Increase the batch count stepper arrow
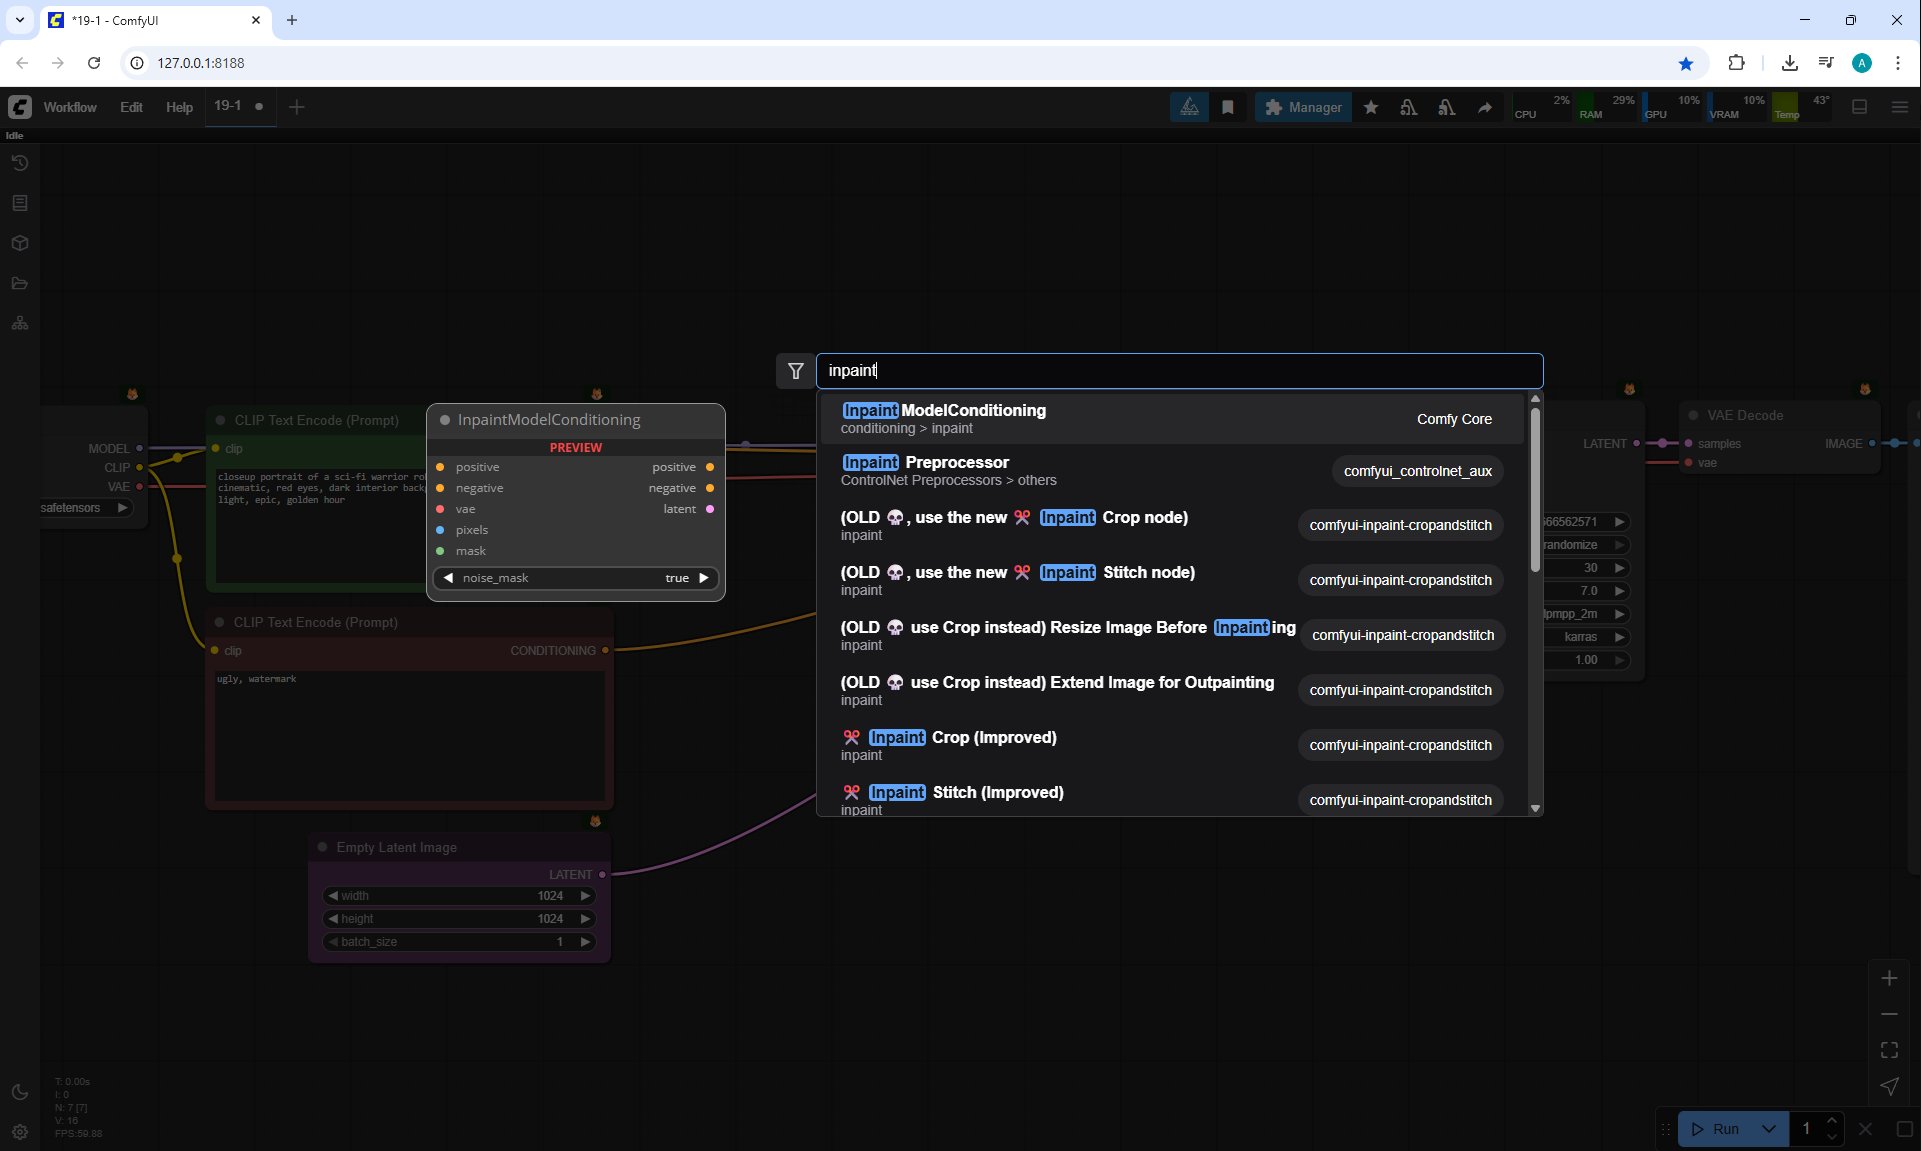Screen dimensions: 1921x1151 click(x=1832, y=1121)
